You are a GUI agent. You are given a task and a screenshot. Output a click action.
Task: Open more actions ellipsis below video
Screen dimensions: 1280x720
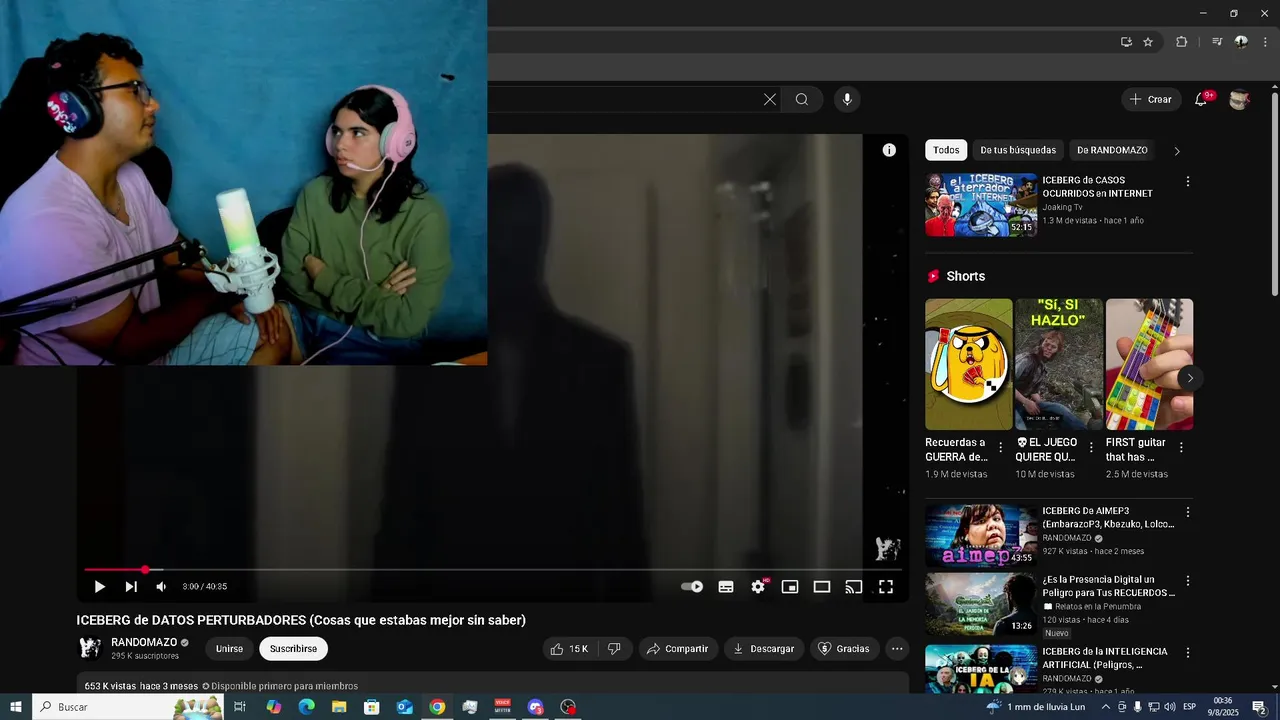pos(897,649)
